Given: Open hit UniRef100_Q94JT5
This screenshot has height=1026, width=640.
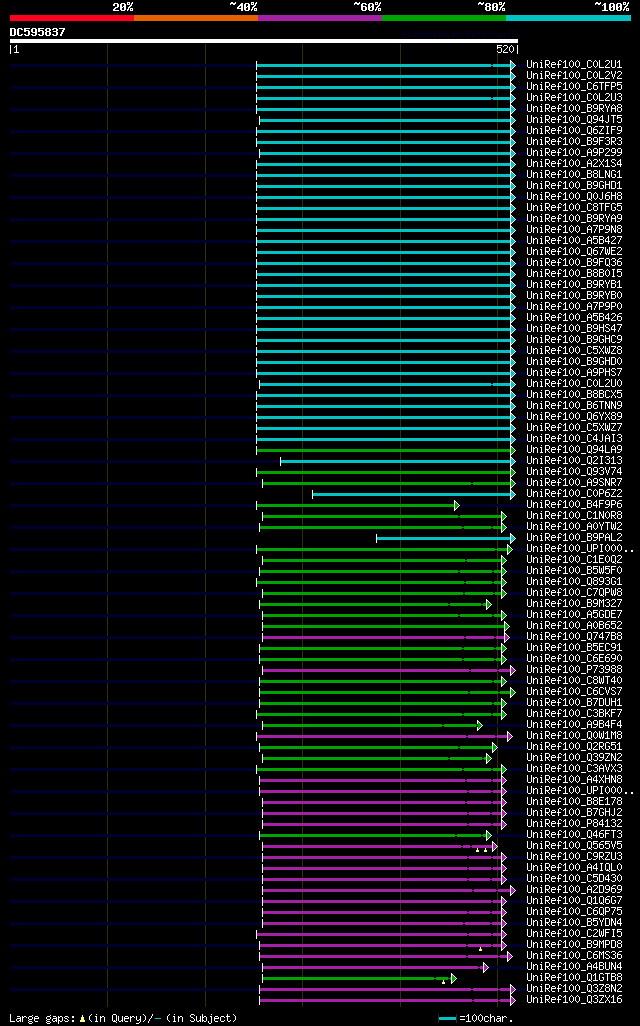Looking at the screenshot, I should point(574,120).
